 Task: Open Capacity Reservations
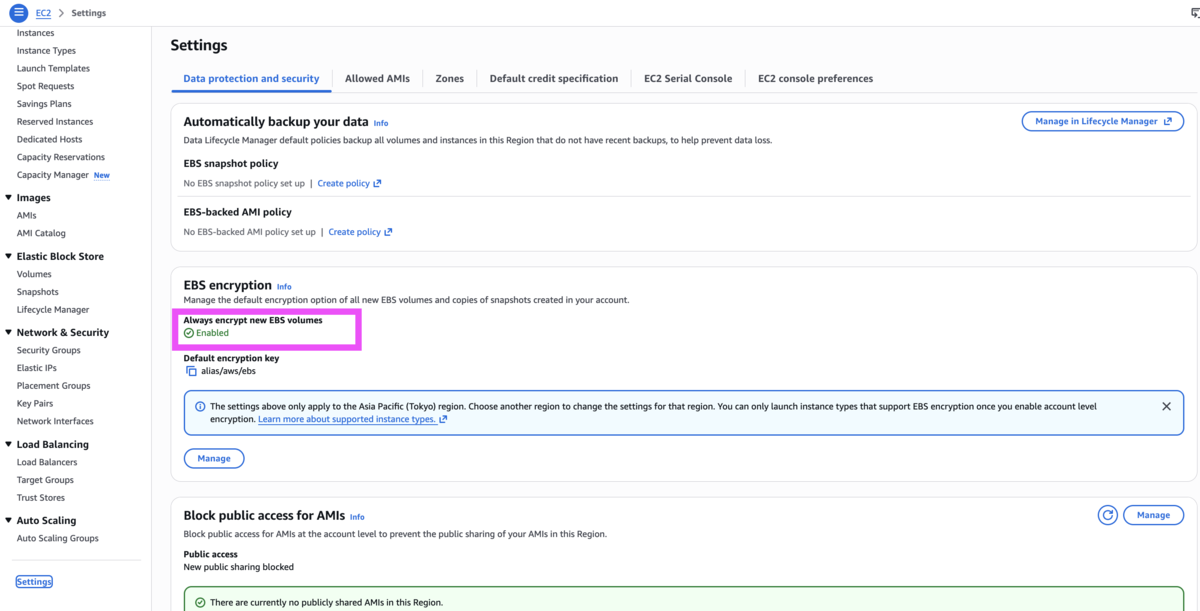click(60, 157)
